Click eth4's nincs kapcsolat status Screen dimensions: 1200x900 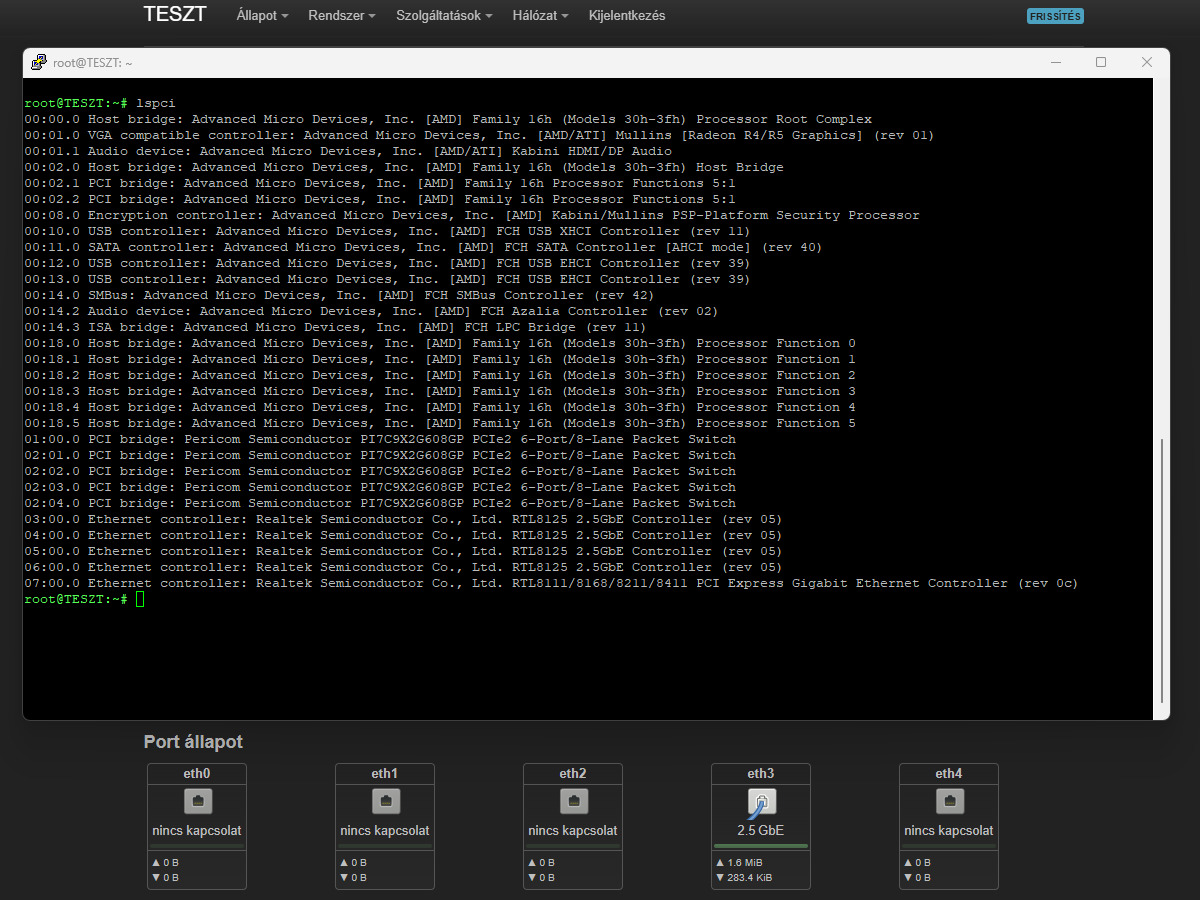pyautogui.click(x=949, y=831)
